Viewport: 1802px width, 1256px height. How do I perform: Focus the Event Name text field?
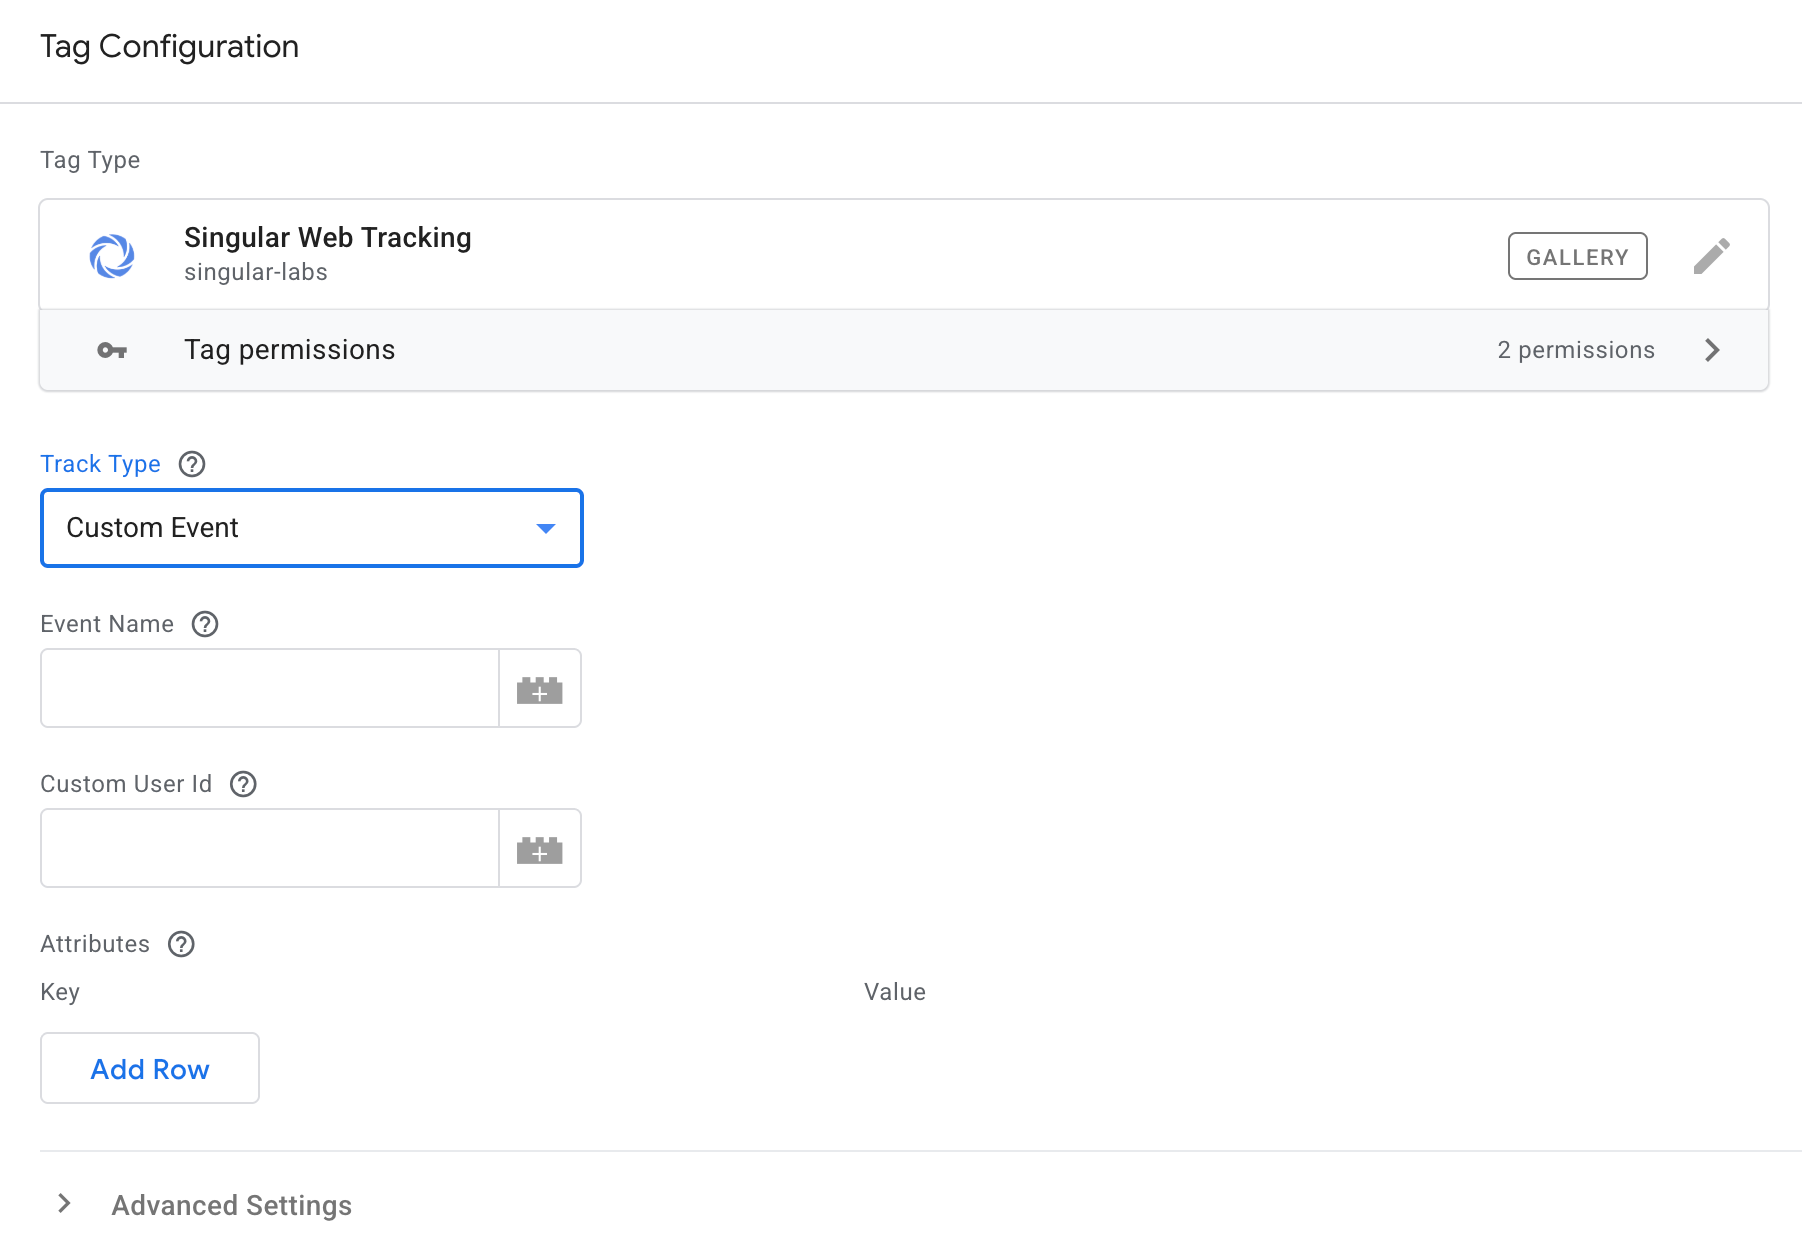(270, 689)
